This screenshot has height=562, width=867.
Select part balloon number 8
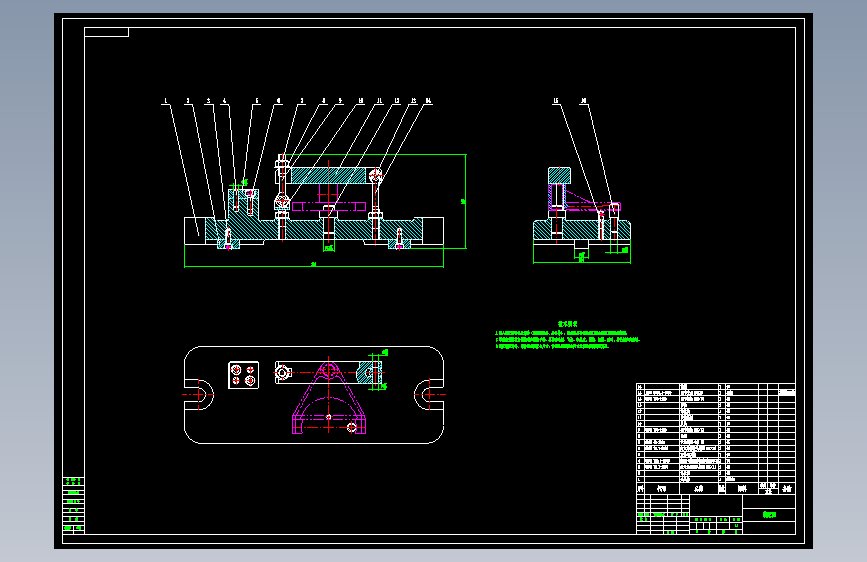tap(324, 101)
